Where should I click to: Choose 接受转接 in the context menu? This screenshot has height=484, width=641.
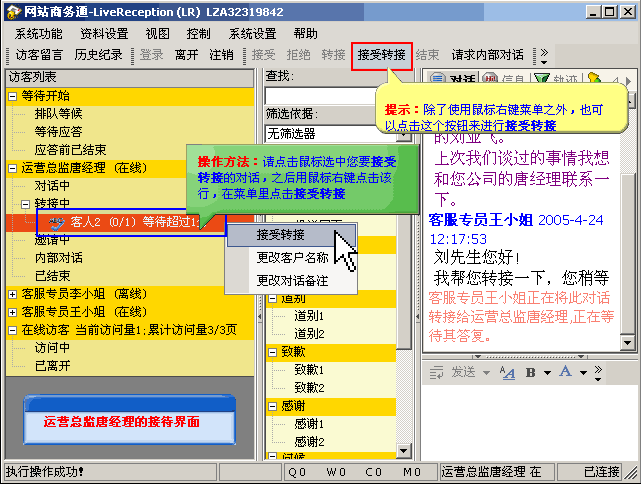281,235
